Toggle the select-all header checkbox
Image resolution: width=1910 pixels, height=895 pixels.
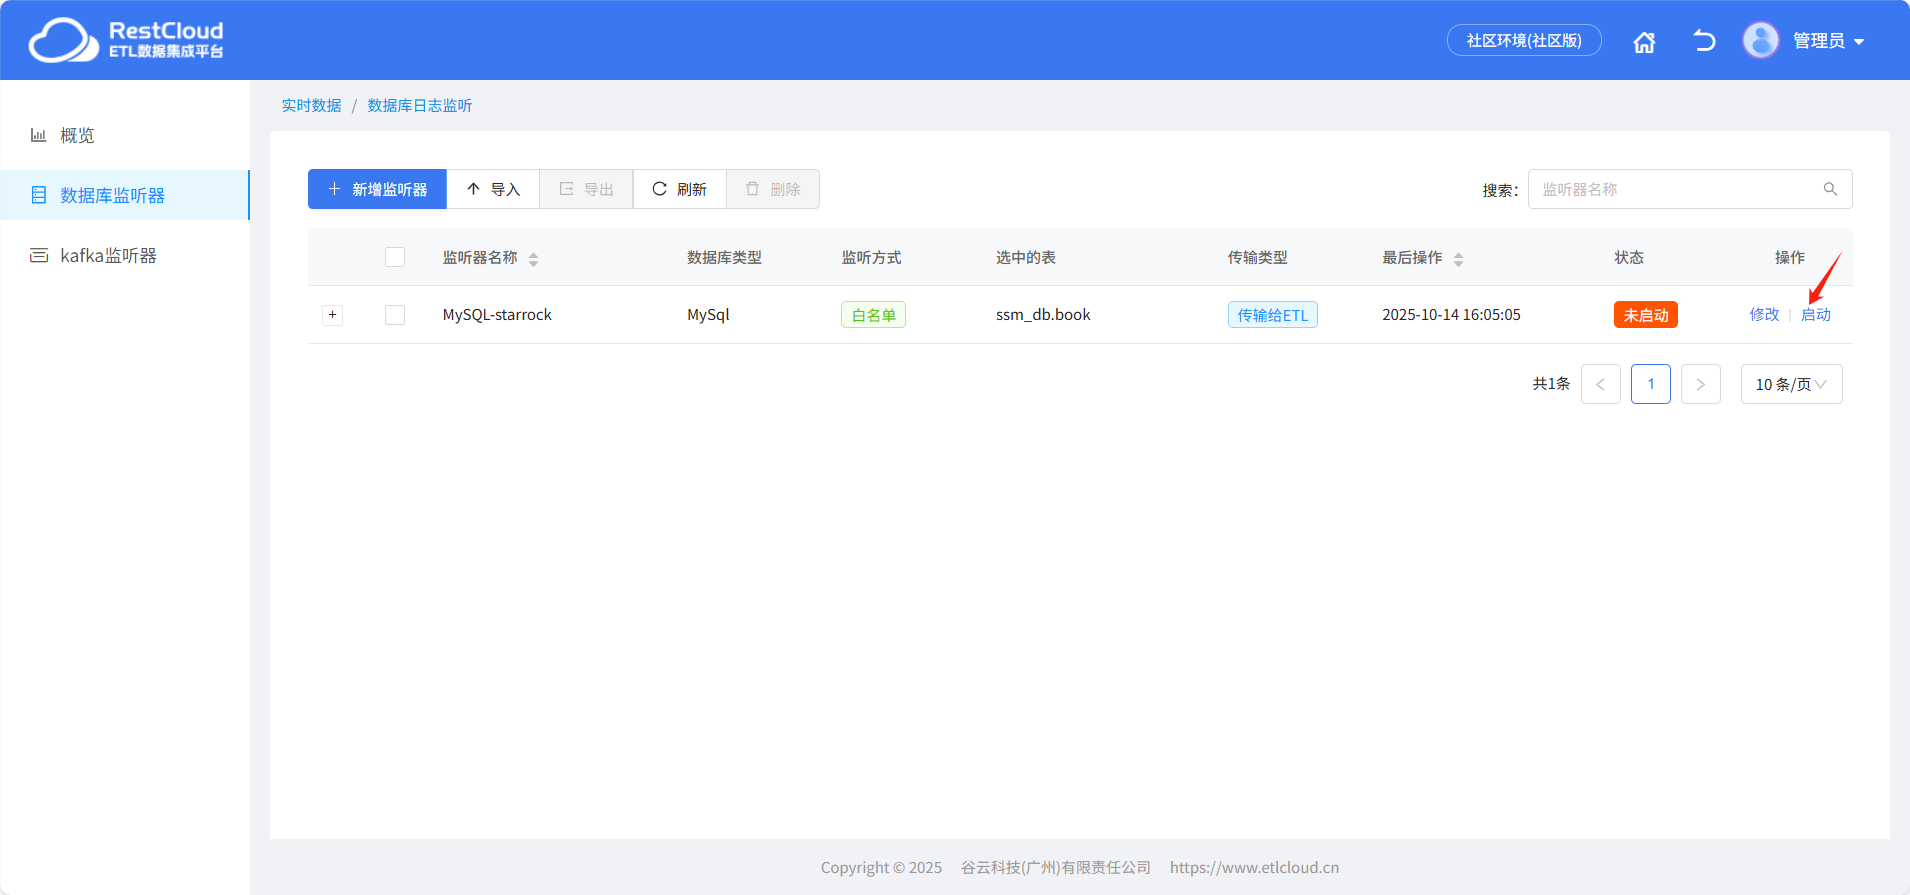[x=395, y=257]
